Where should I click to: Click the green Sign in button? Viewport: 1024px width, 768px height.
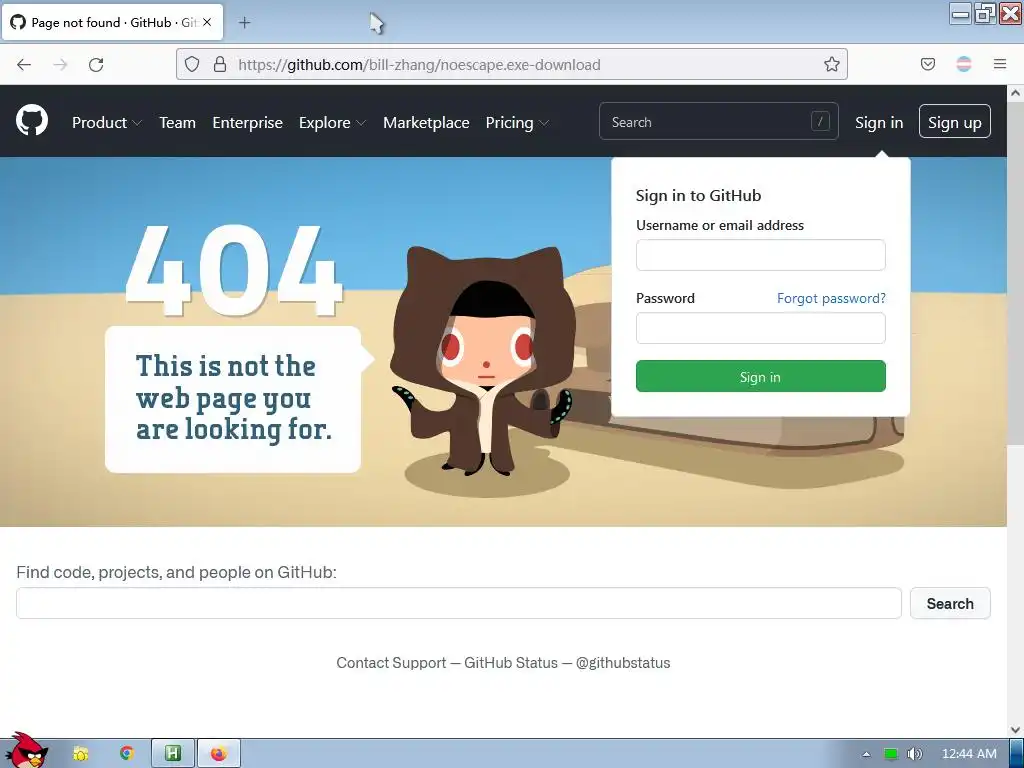[761, 376]
